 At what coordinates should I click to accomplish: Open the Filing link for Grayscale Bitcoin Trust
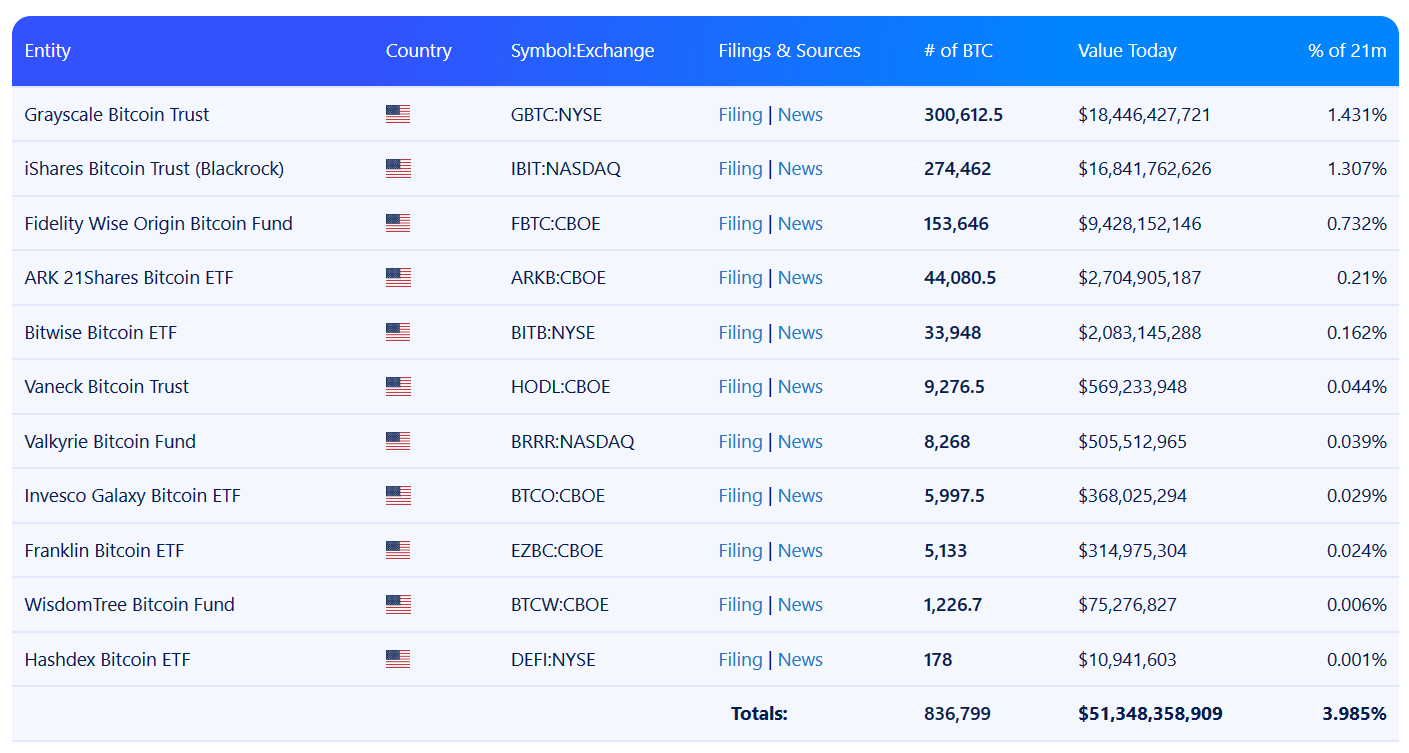pos(740,115)
